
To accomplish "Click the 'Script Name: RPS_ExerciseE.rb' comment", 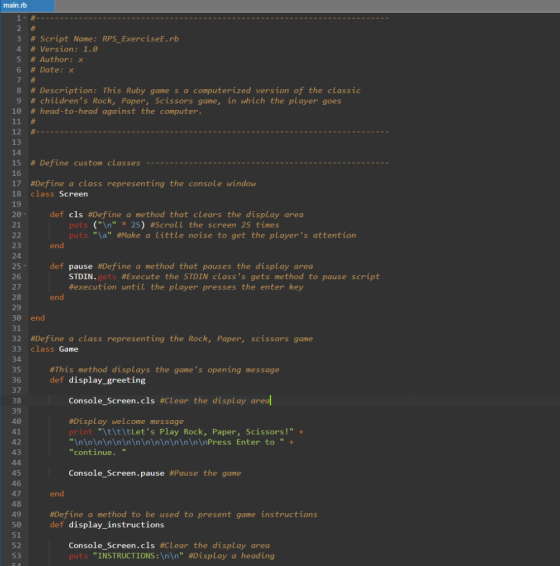I will click(x=109, y=39).
